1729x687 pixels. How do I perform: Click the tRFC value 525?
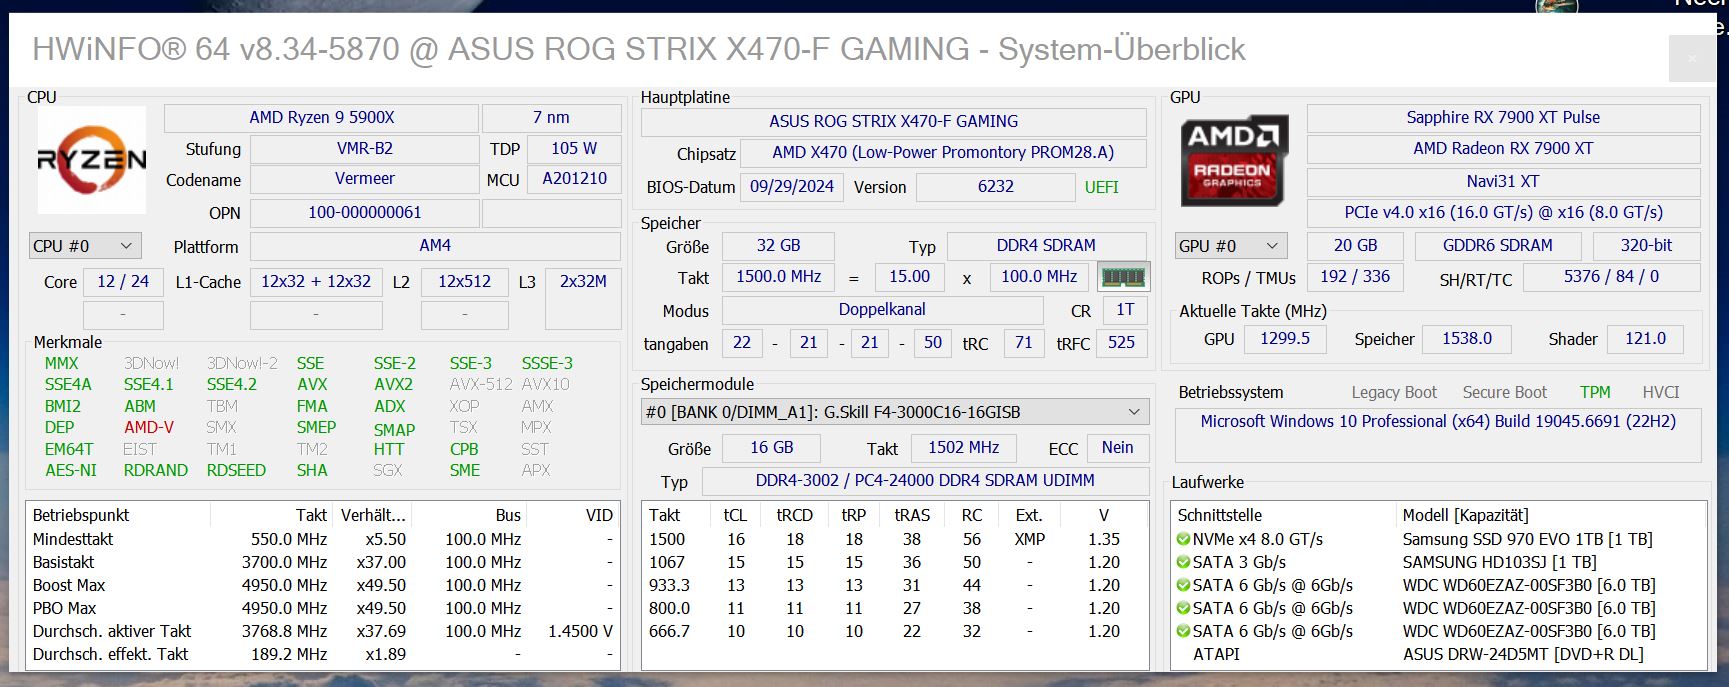(1121, 343)
